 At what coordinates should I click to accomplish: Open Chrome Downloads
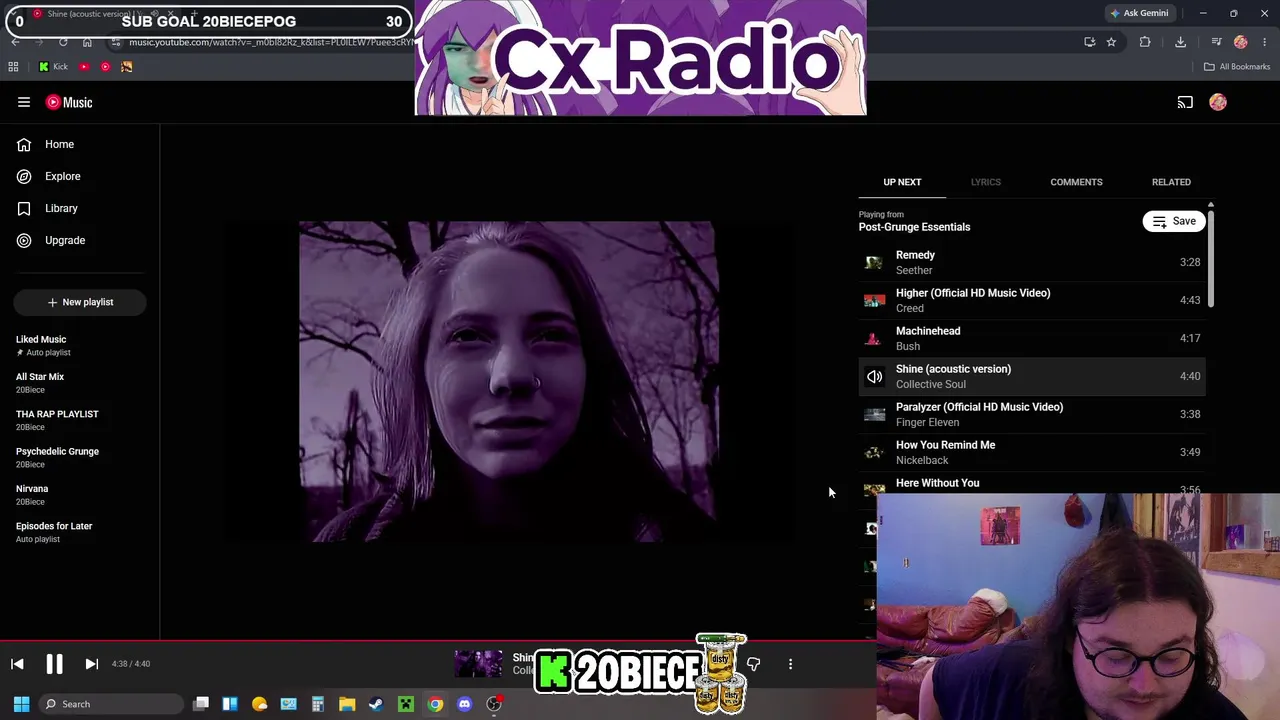coord(1180,42)
